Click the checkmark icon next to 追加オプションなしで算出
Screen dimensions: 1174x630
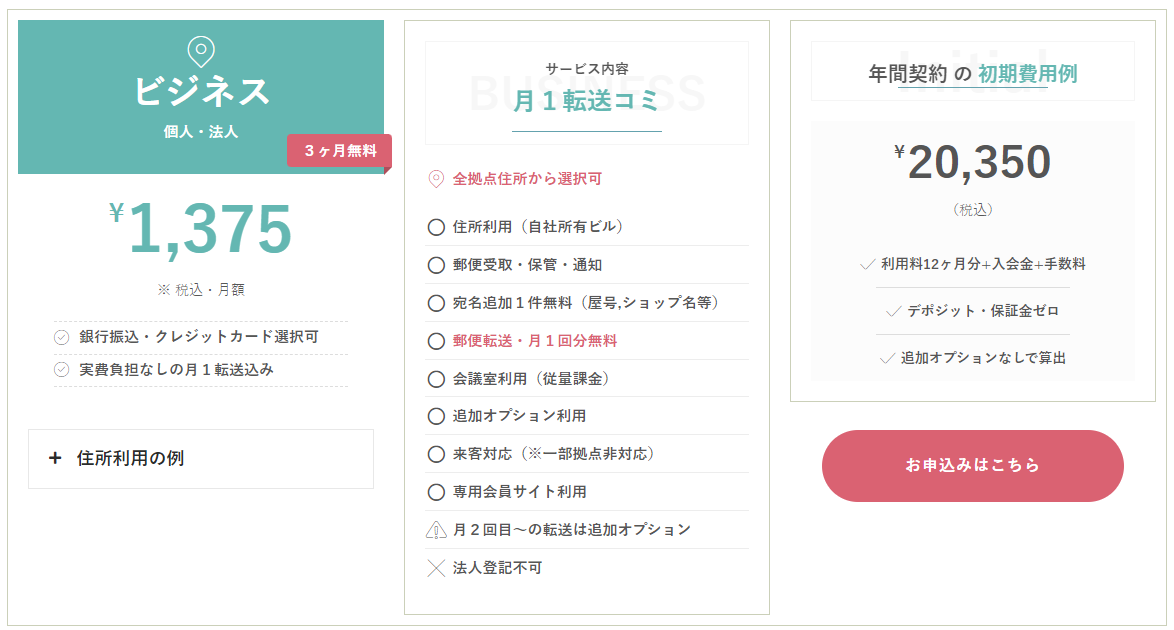click(x=887, y=359)
